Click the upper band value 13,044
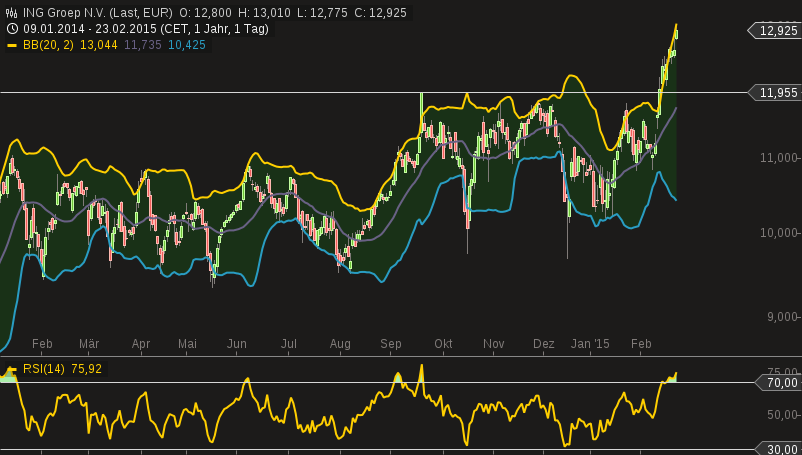This screenshot has height=455, width=802. (x=98, y=45)
